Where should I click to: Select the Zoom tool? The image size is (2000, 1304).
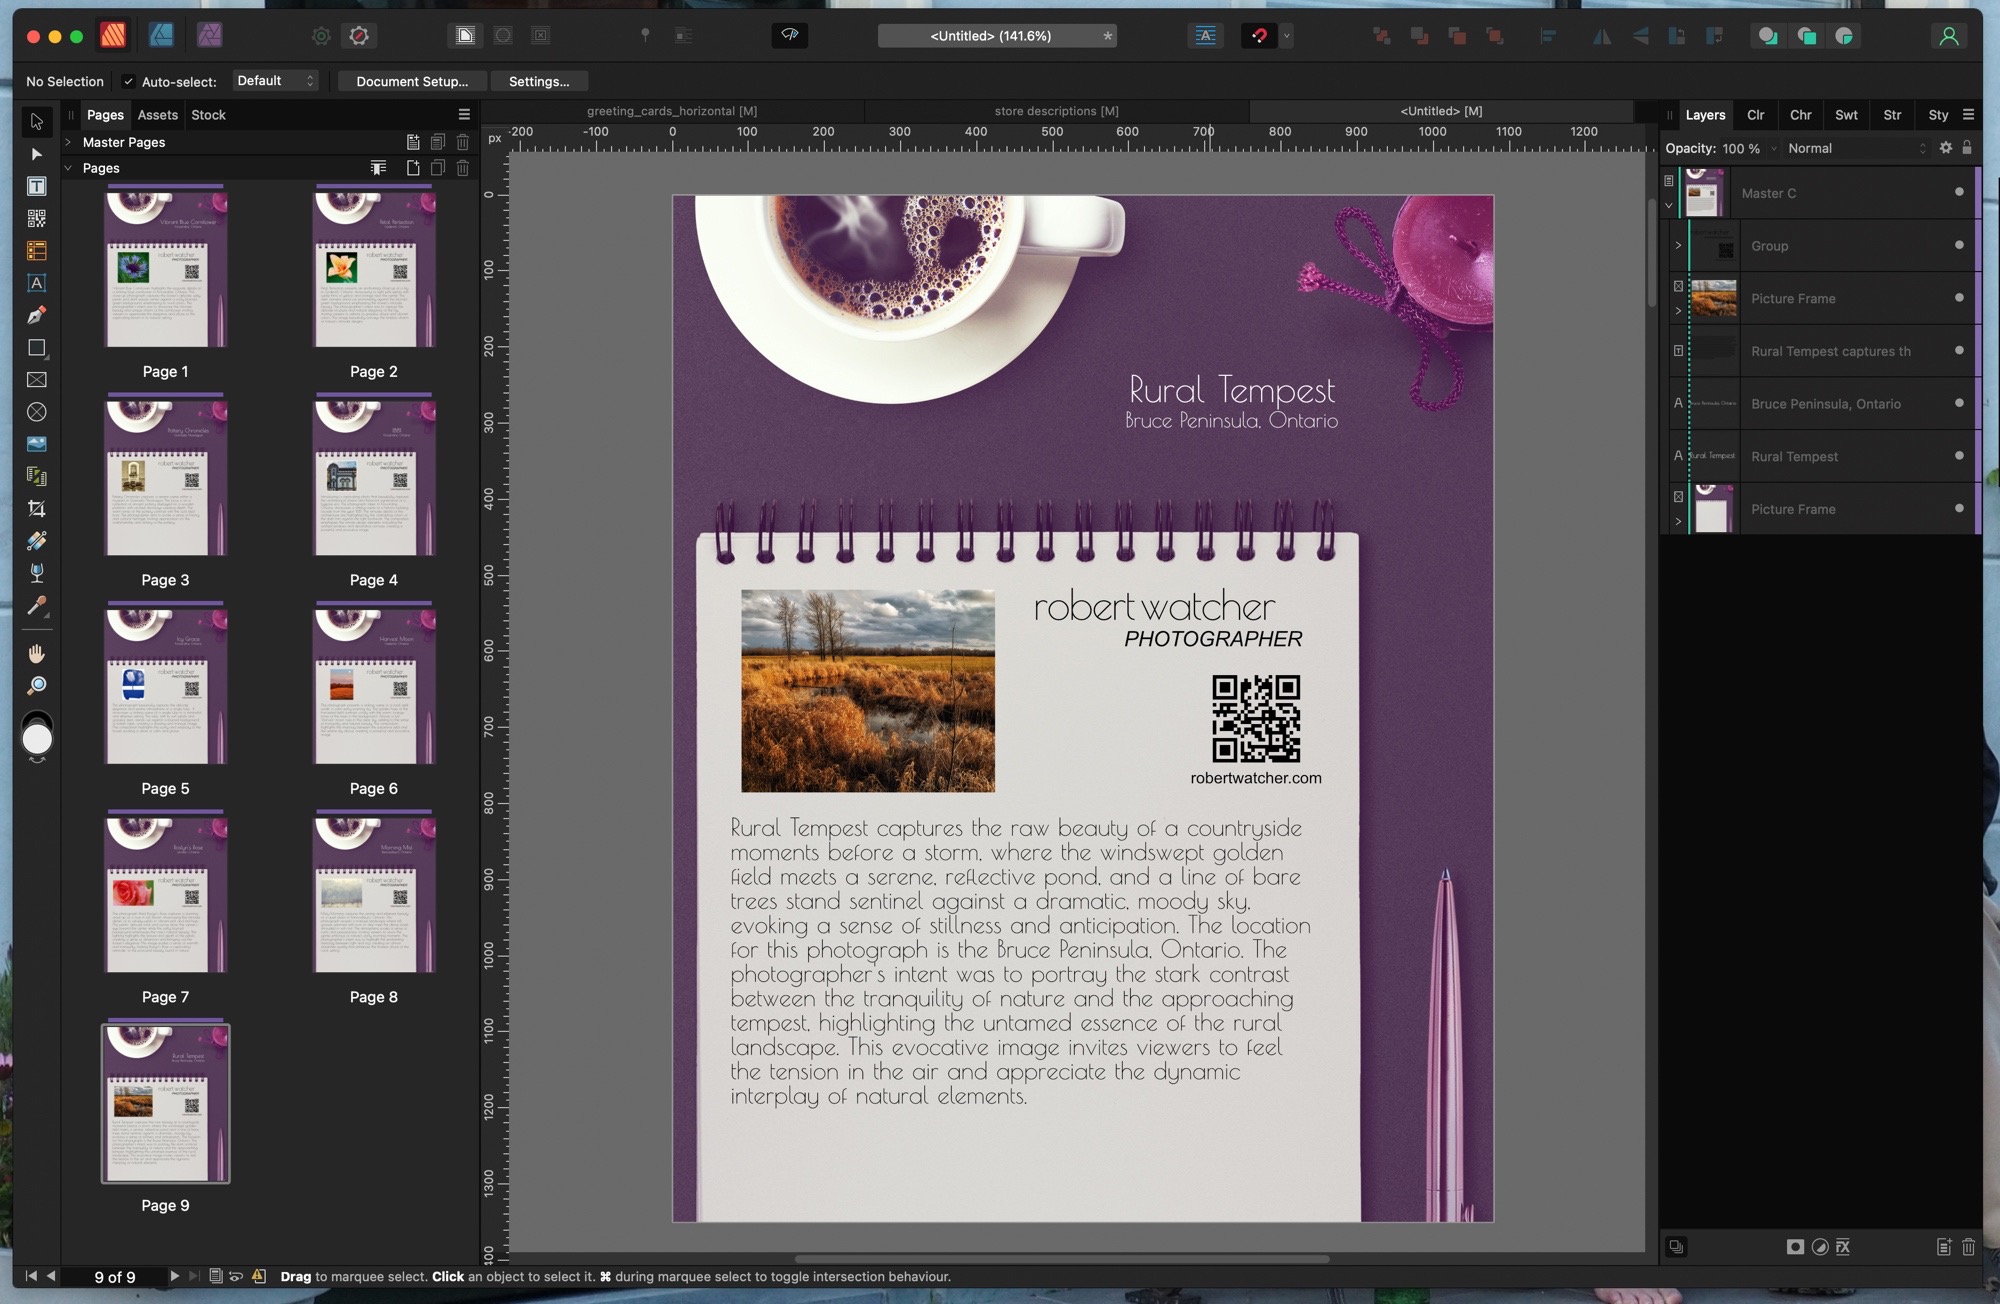pos(37,685)
